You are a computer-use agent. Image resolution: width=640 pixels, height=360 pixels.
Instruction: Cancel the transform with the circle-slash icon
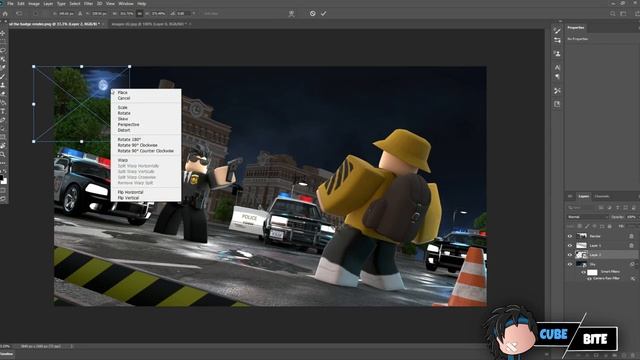[x=312, y=13]
